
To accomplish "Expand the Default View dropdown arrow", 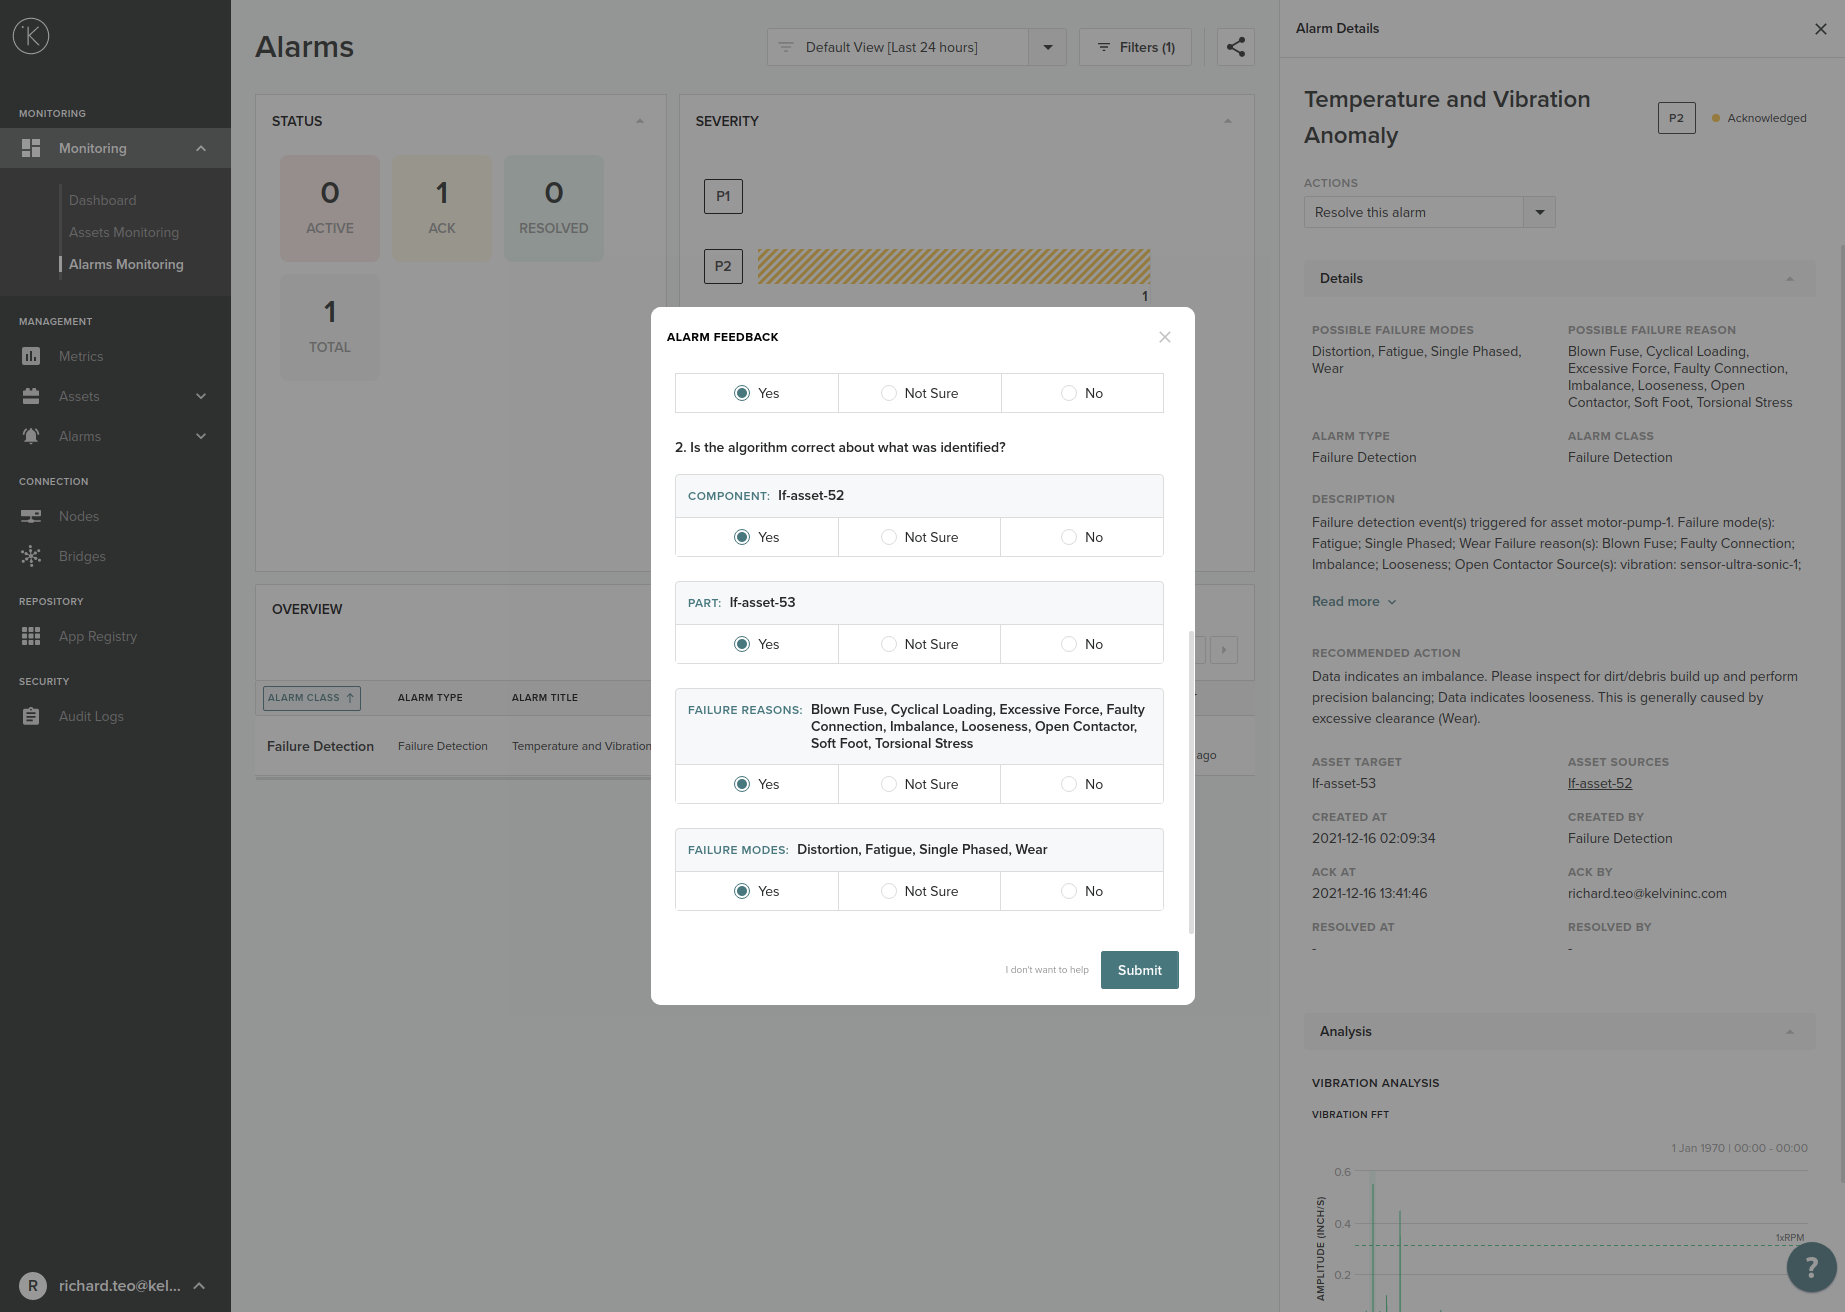I will 1047,47.
